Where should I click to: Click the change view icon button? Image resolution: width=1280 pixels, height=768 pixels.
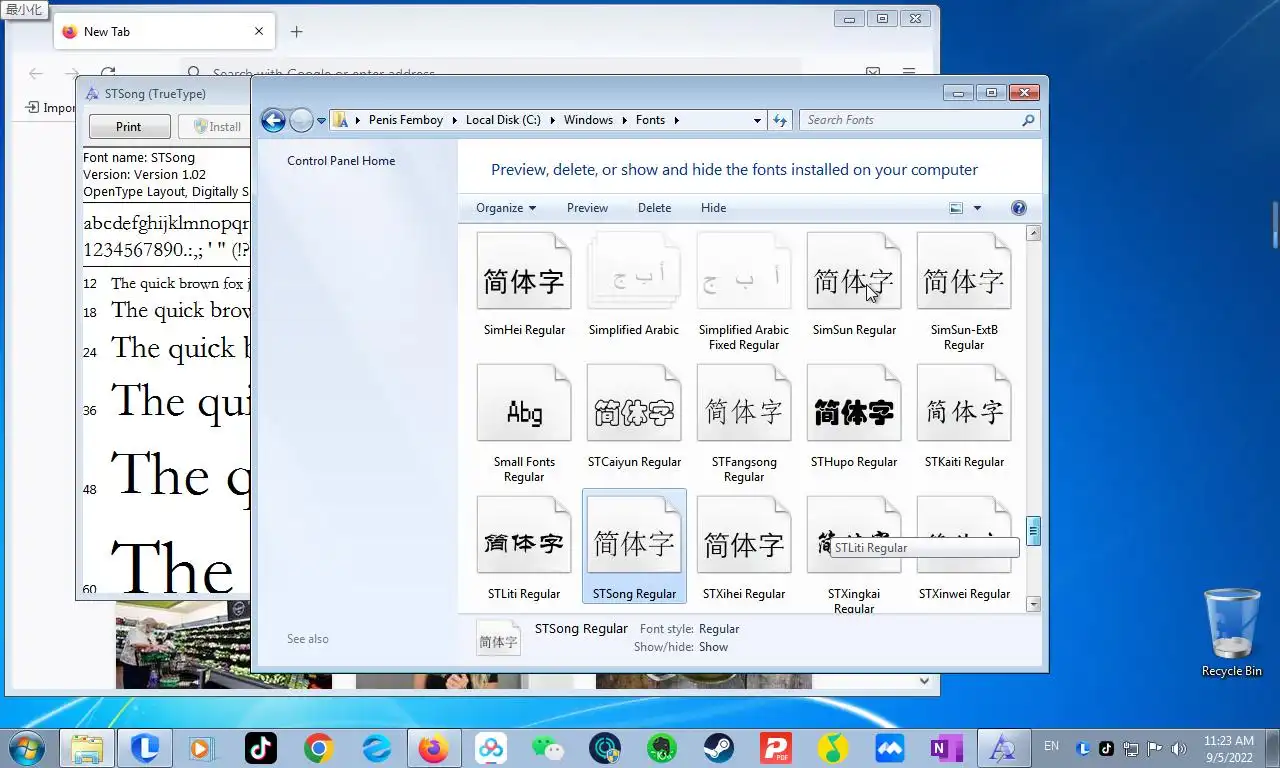point(956,208)
